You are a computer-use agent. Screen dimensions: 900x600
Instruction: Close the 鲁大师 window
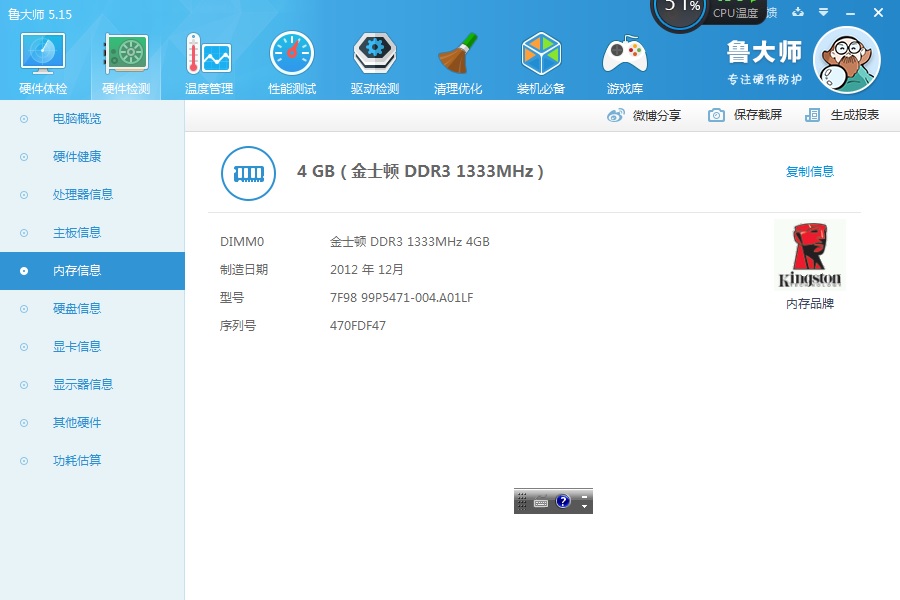pos(878,12)
